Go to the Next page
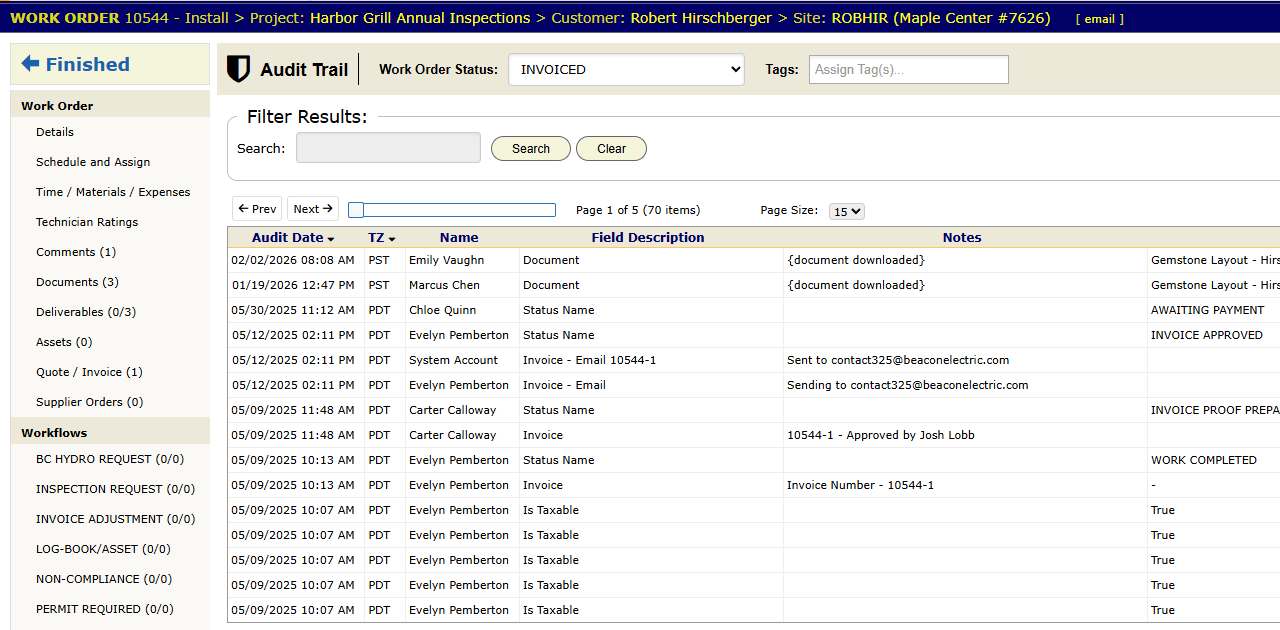Viewport: 1280px width, 630px height. coord(313,209)
